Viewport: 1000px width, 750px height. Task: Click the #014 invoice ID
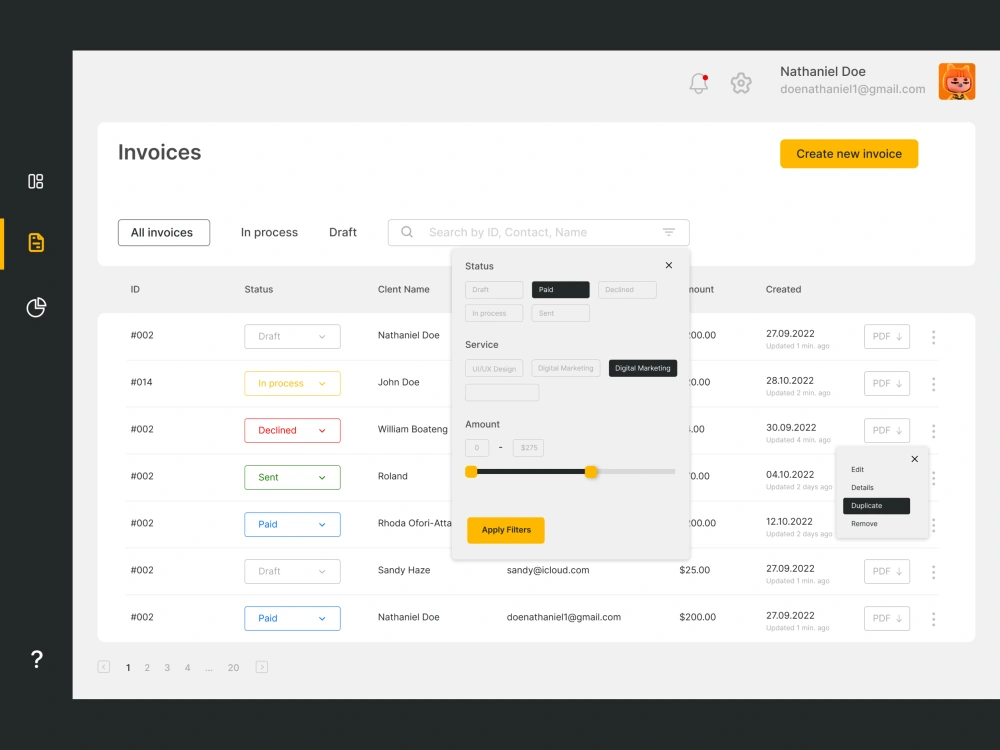[x=142, y=382]
